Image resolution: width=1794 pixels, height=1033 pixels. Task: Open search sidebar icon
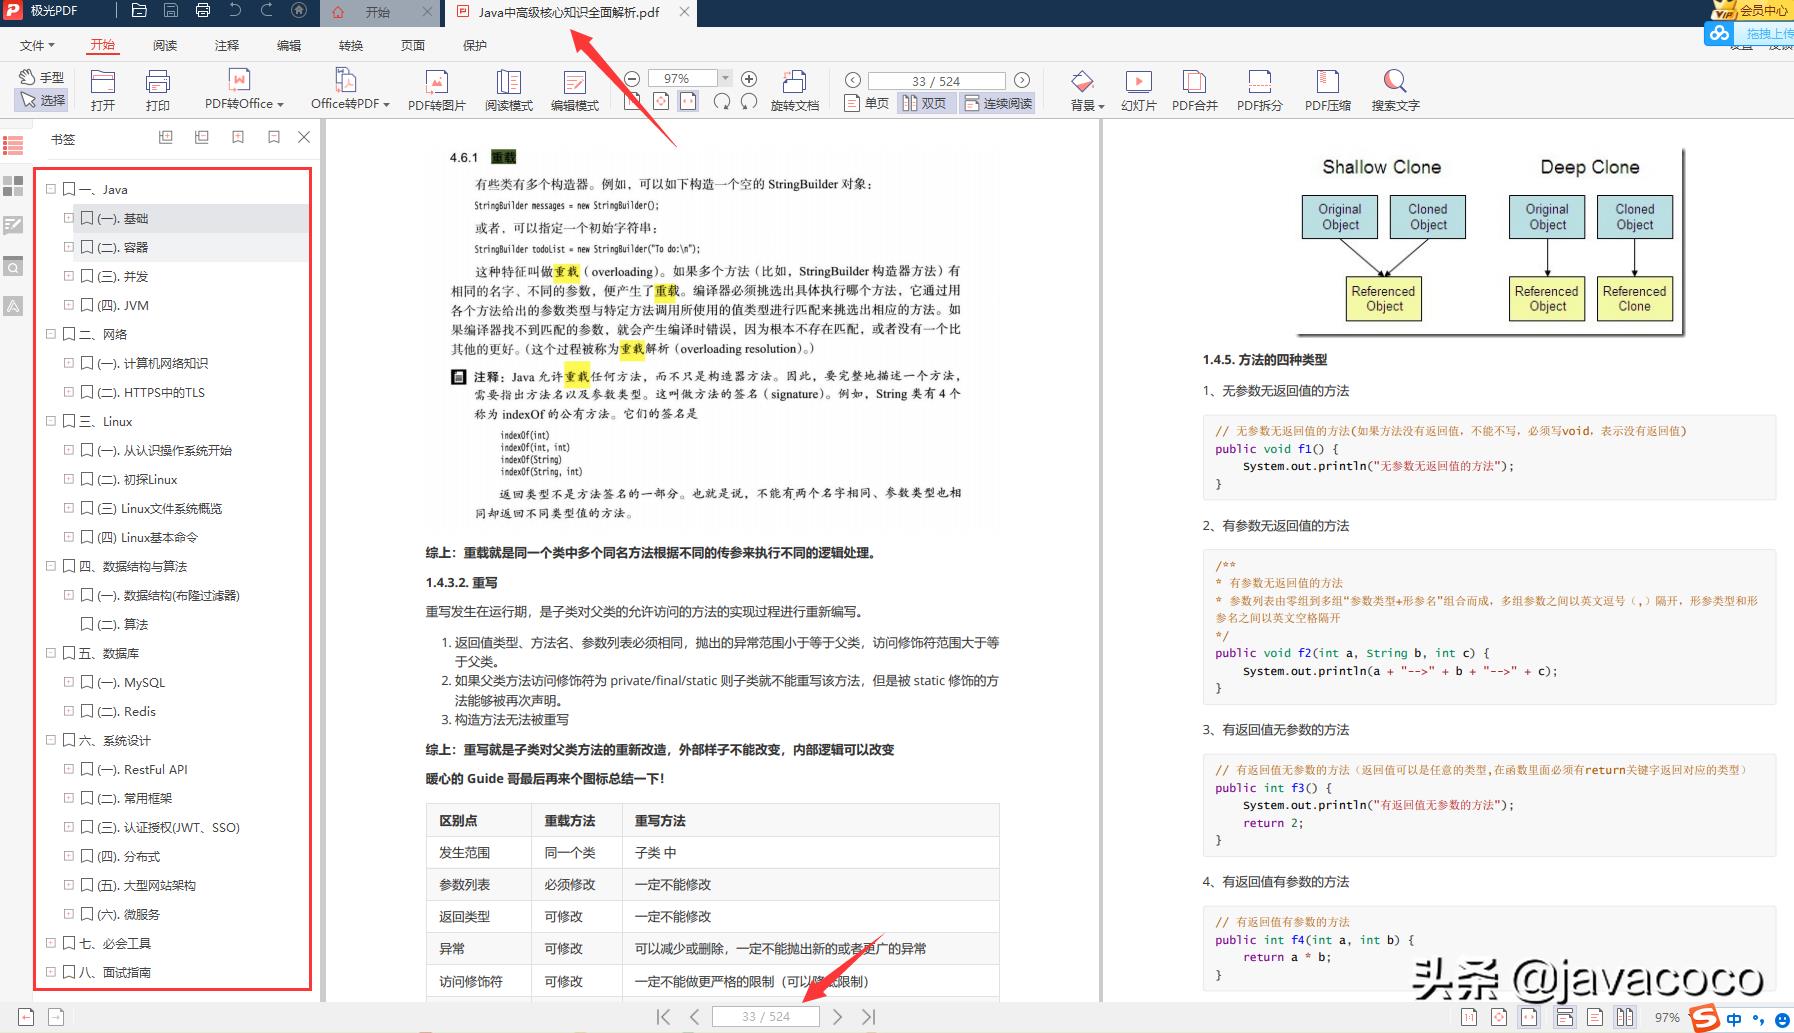coord(13,266)
